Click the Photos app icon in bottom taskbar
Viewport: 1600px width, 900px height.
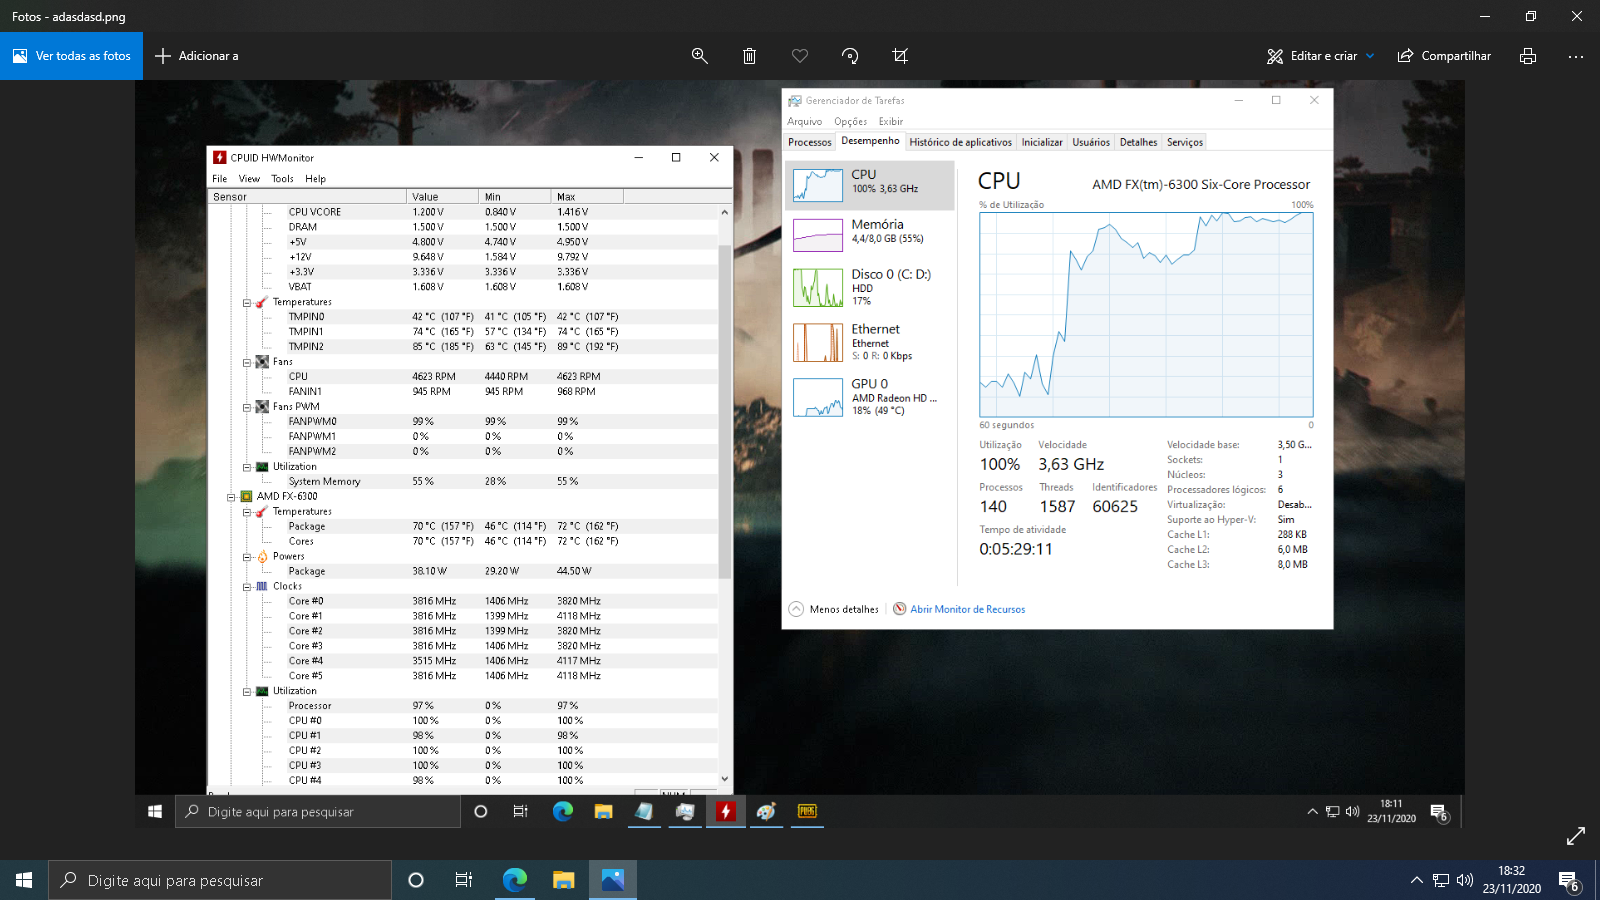point(613,880)
